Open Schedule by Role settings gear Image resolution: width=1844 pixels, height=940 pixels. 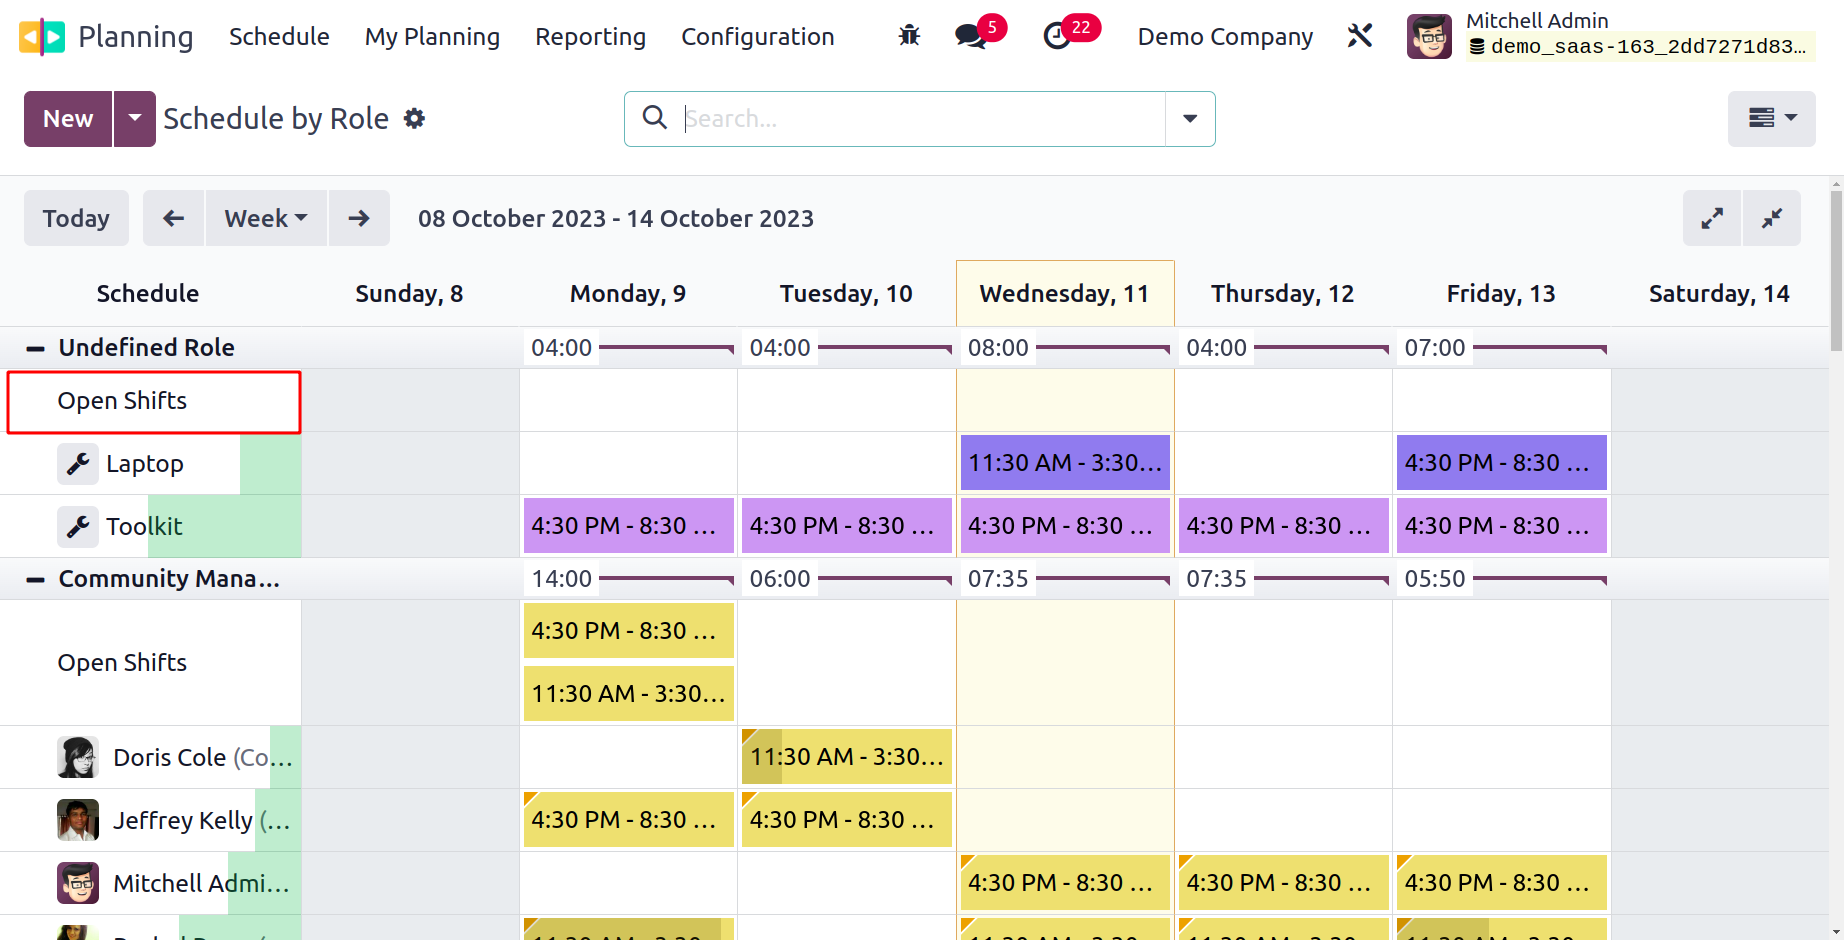415,119
